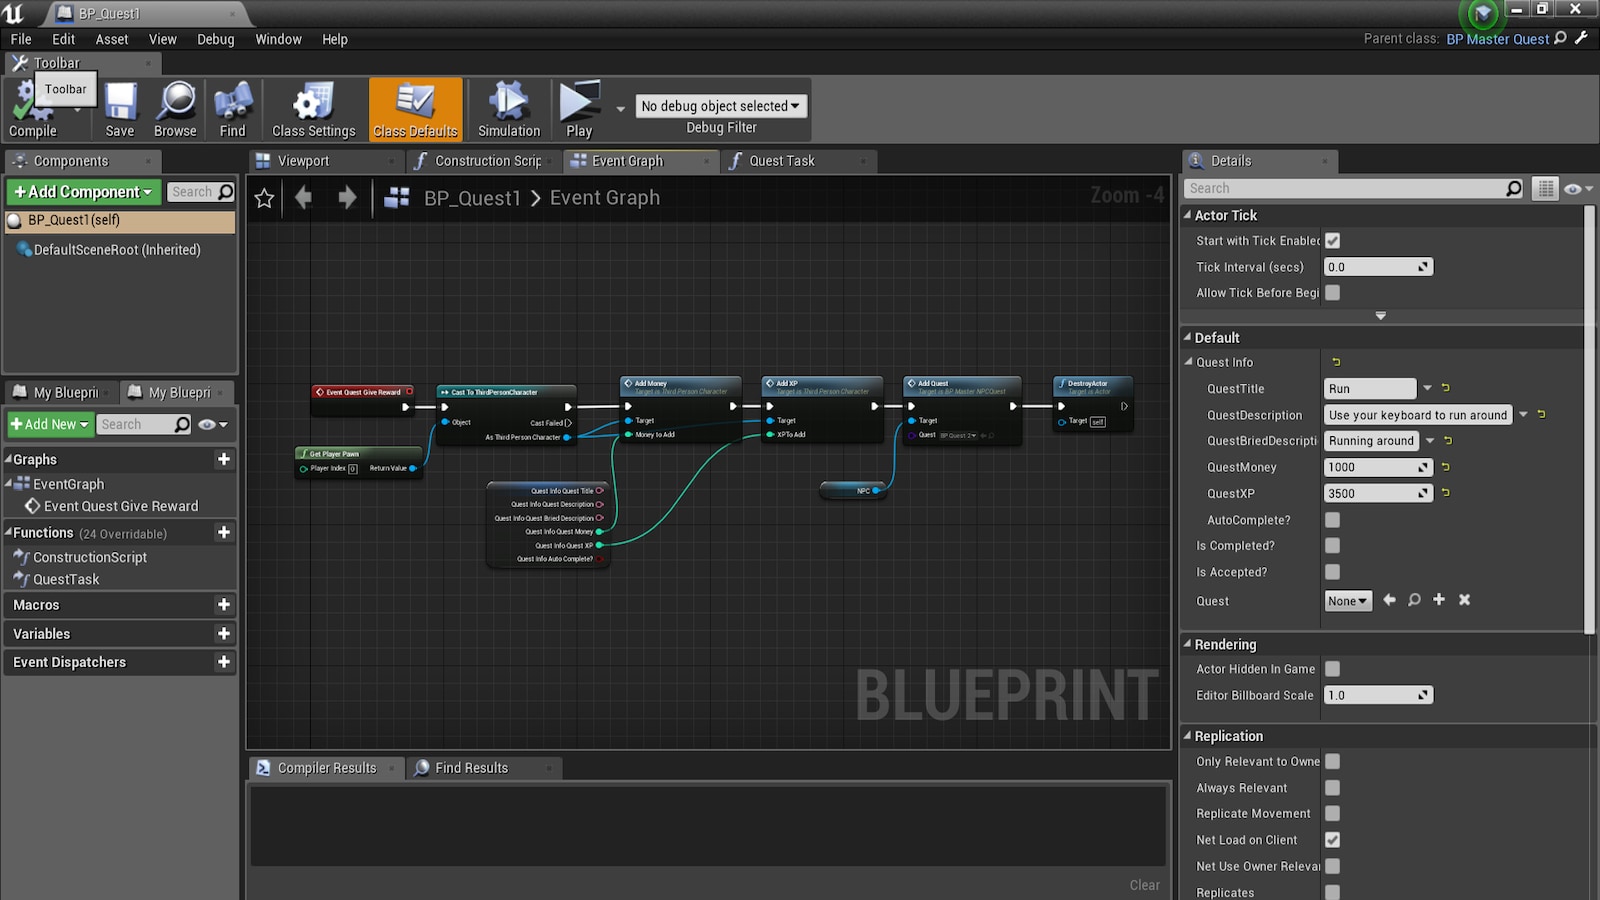Click Add Component in the Components panel
This screenshot has width=1600, height=900.
(x=82, y=191)
